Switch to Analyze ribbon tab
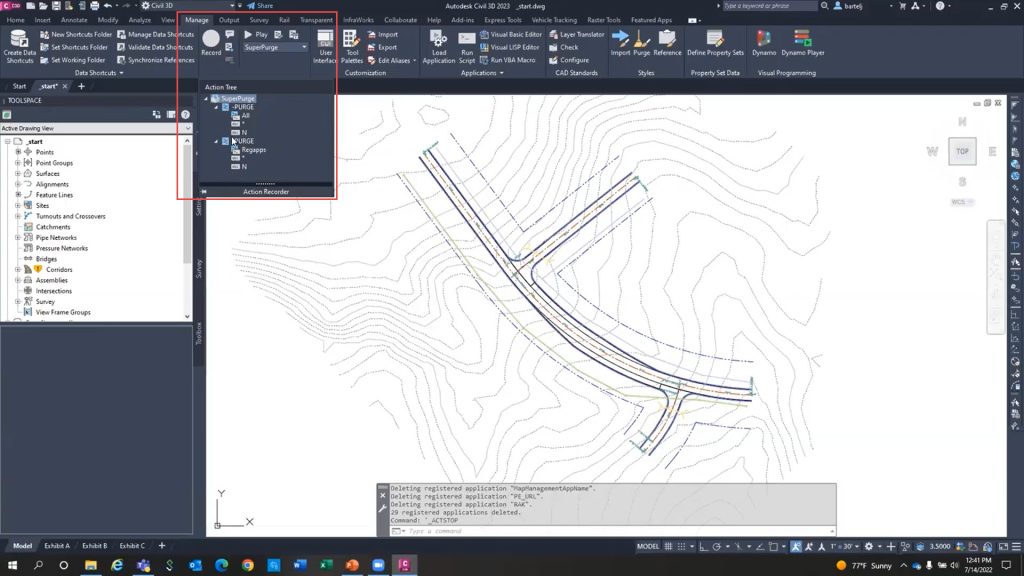 click(139, 20)
